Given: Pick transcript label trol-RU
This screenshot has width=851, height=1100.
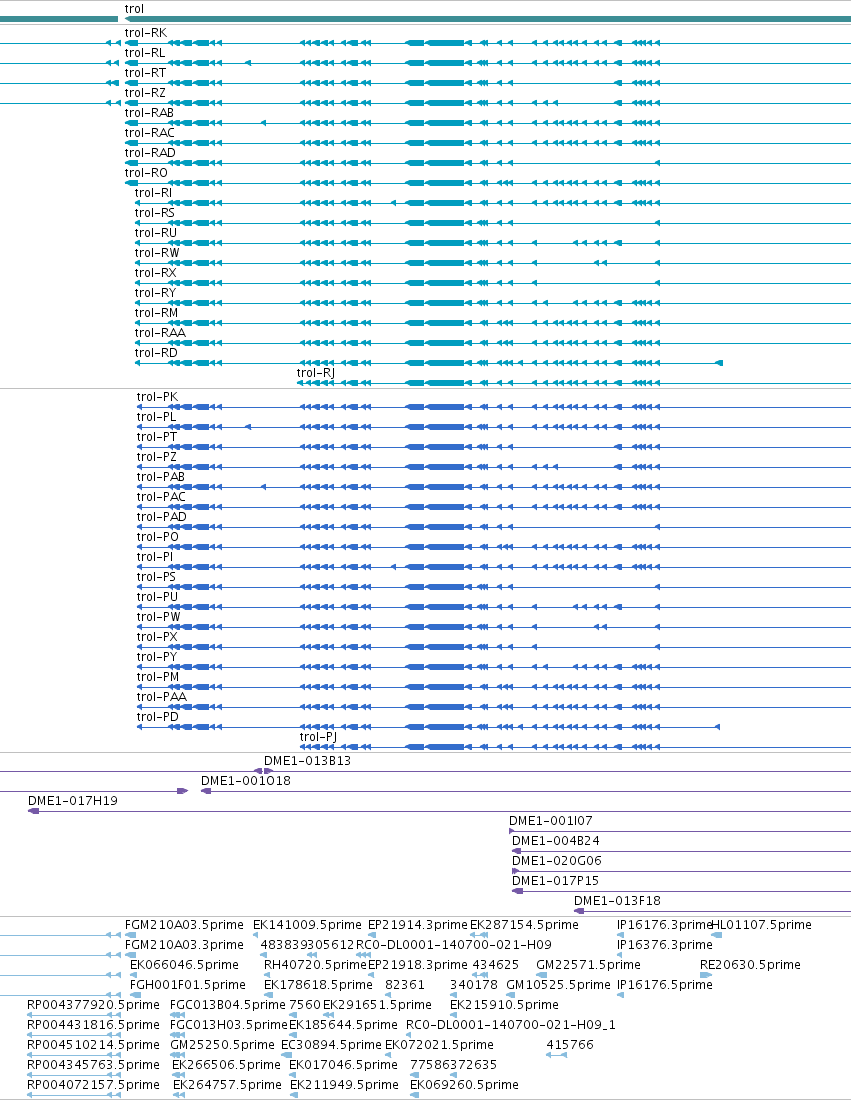Looking at the screenshot, I should pyautogui.click(x=156, y=233).
